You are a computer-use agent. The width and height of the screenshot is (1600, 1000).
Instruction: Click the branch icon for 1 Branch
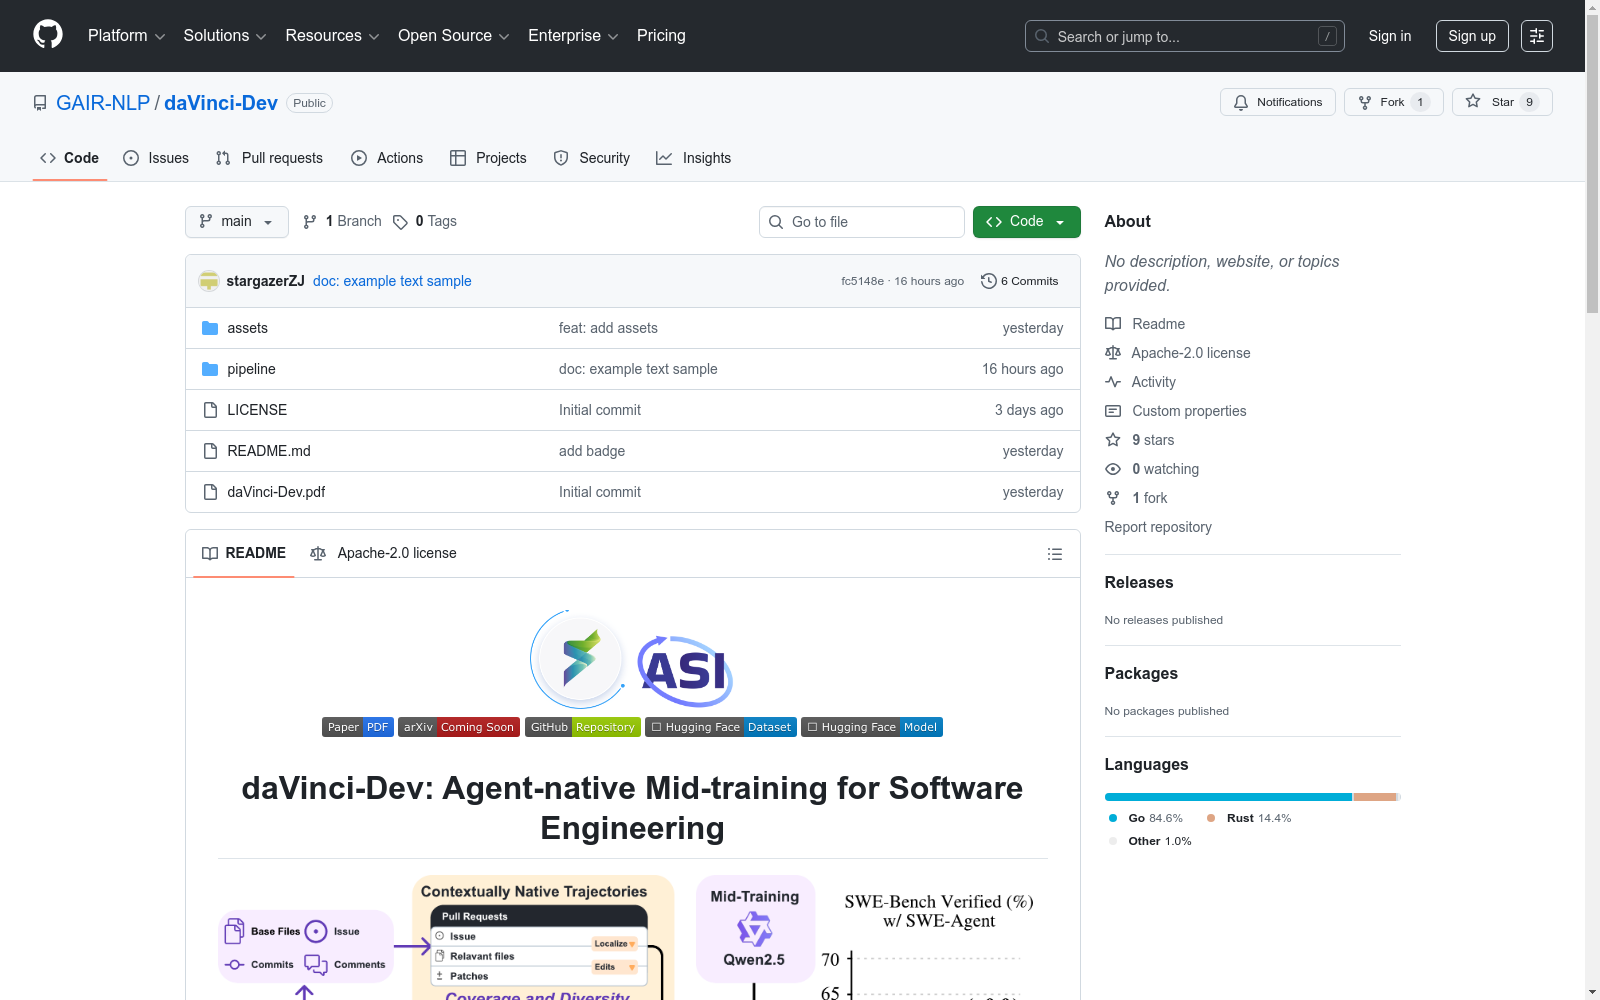point(310,222)
